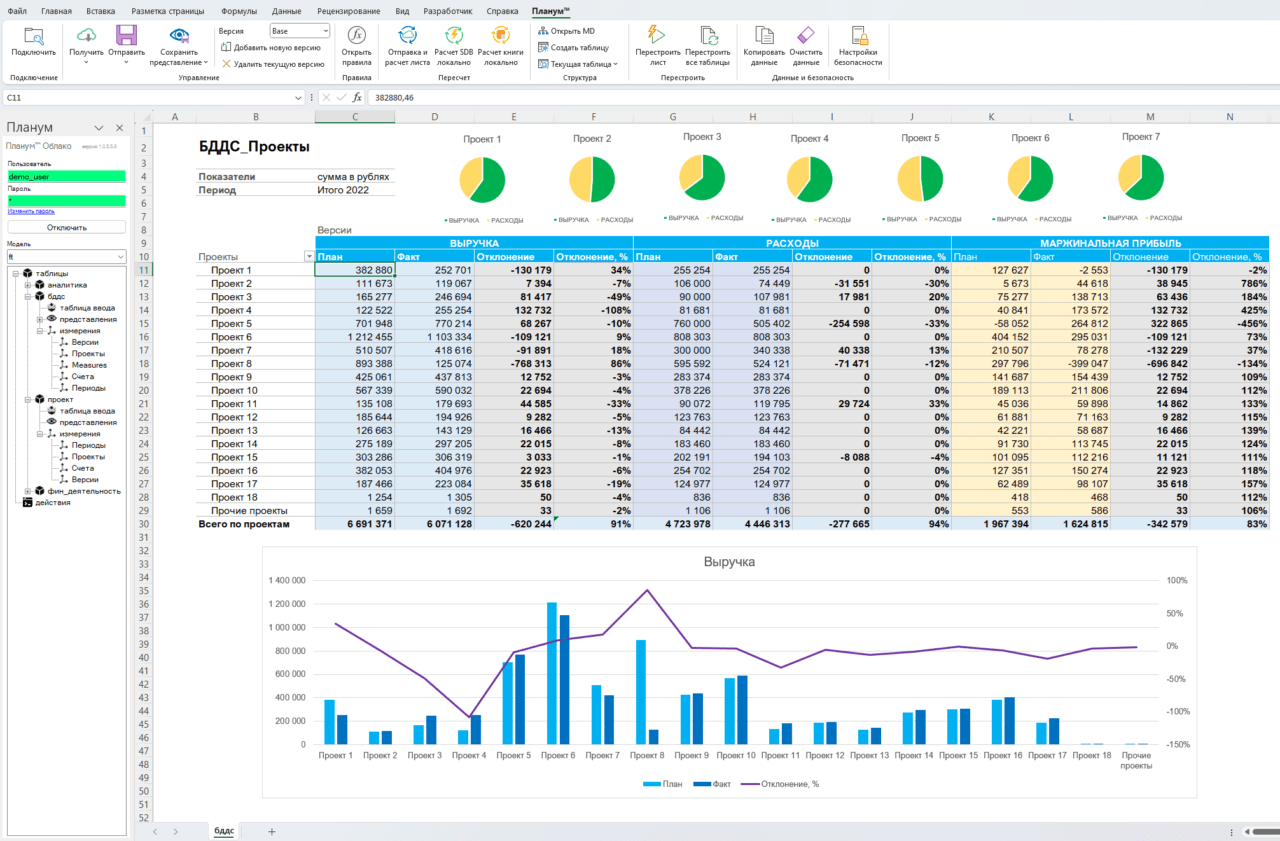Collapse the бддс tree node
Viewport: 1280px width, 841px height.
pos(27,297)
